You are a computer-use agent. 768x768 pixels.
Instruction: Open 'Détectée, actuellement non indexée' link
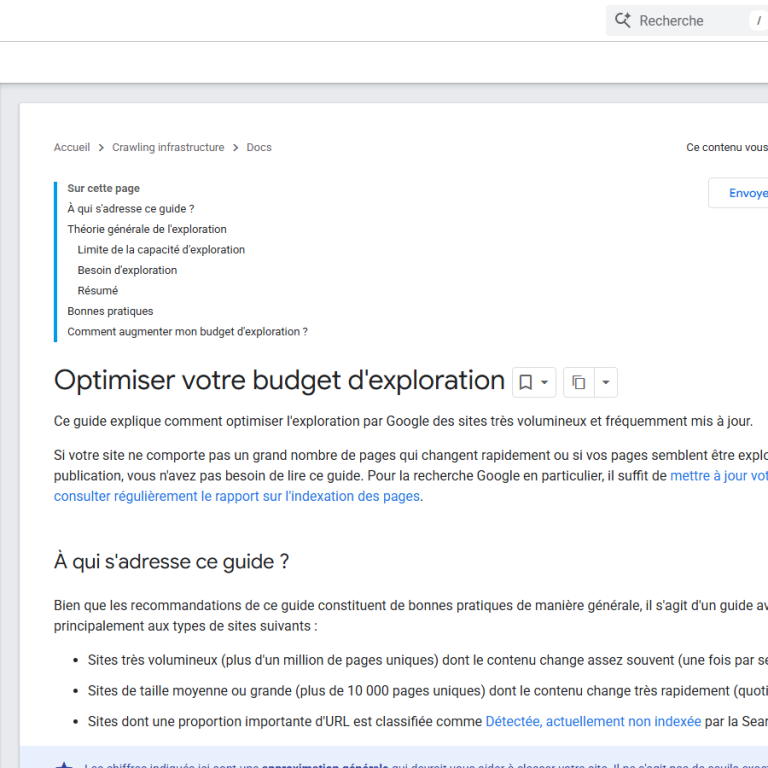tap(593, 721)
